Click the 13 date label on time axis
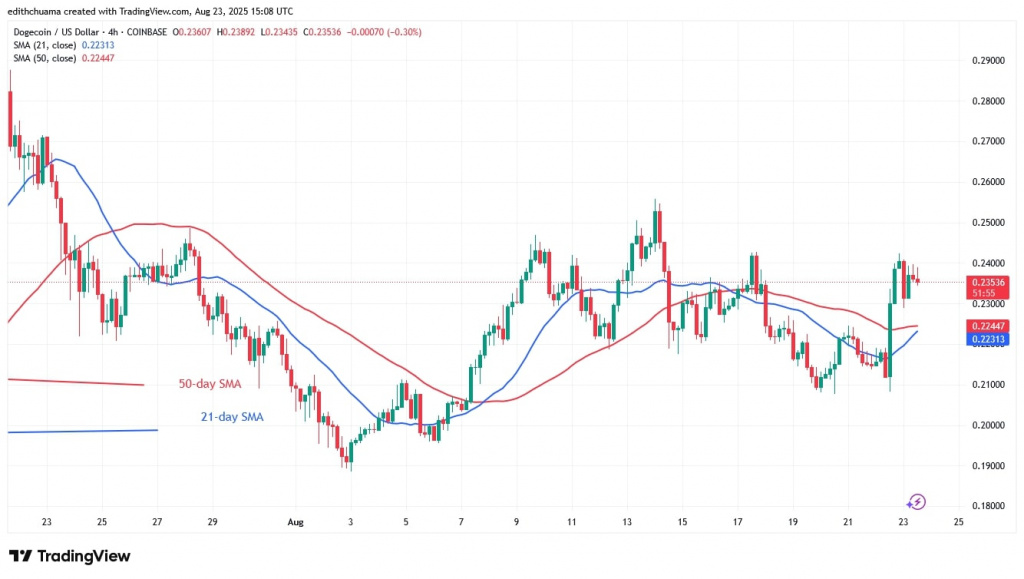This screenshot has height=579, width=1024. tap(627, 521)
